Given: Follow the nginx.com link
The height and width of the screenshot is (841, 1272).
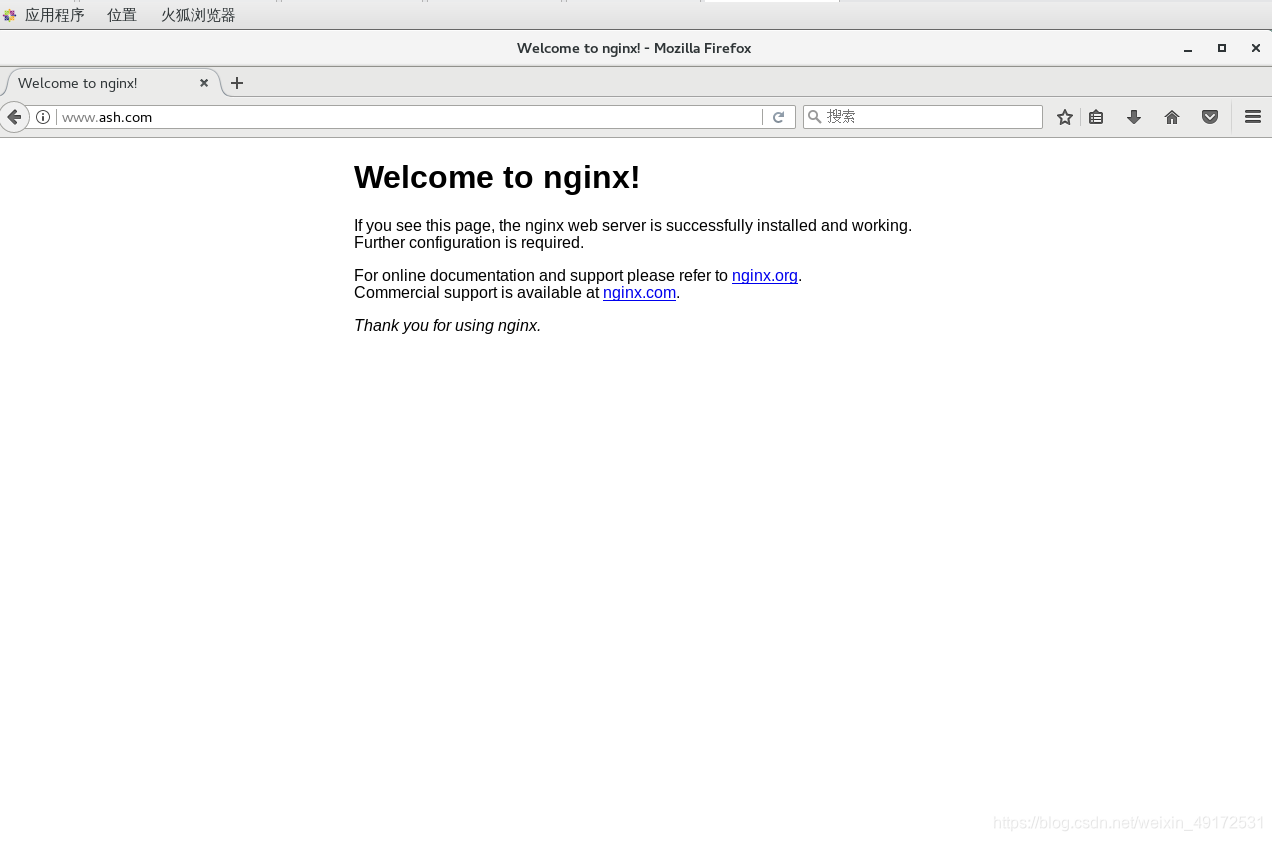Looking at the screenshot, I should [640, 293].
